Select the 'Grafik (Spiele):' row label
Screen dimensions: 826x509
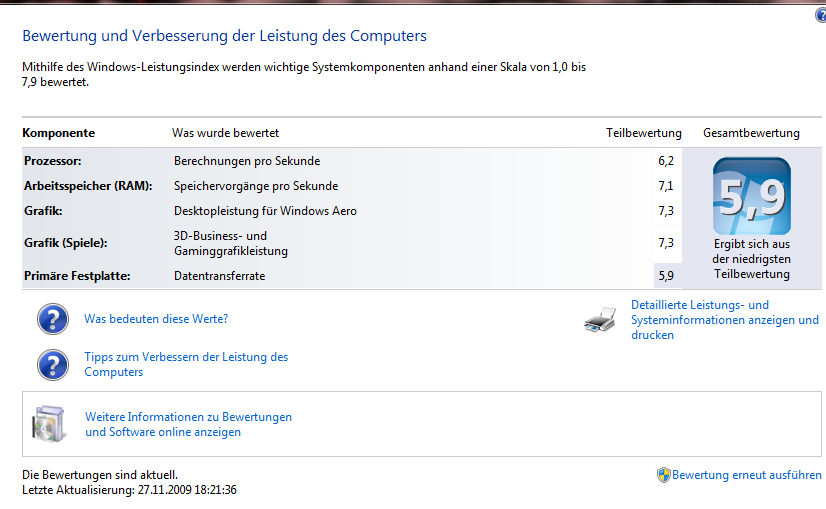click(x=65, y=243)
